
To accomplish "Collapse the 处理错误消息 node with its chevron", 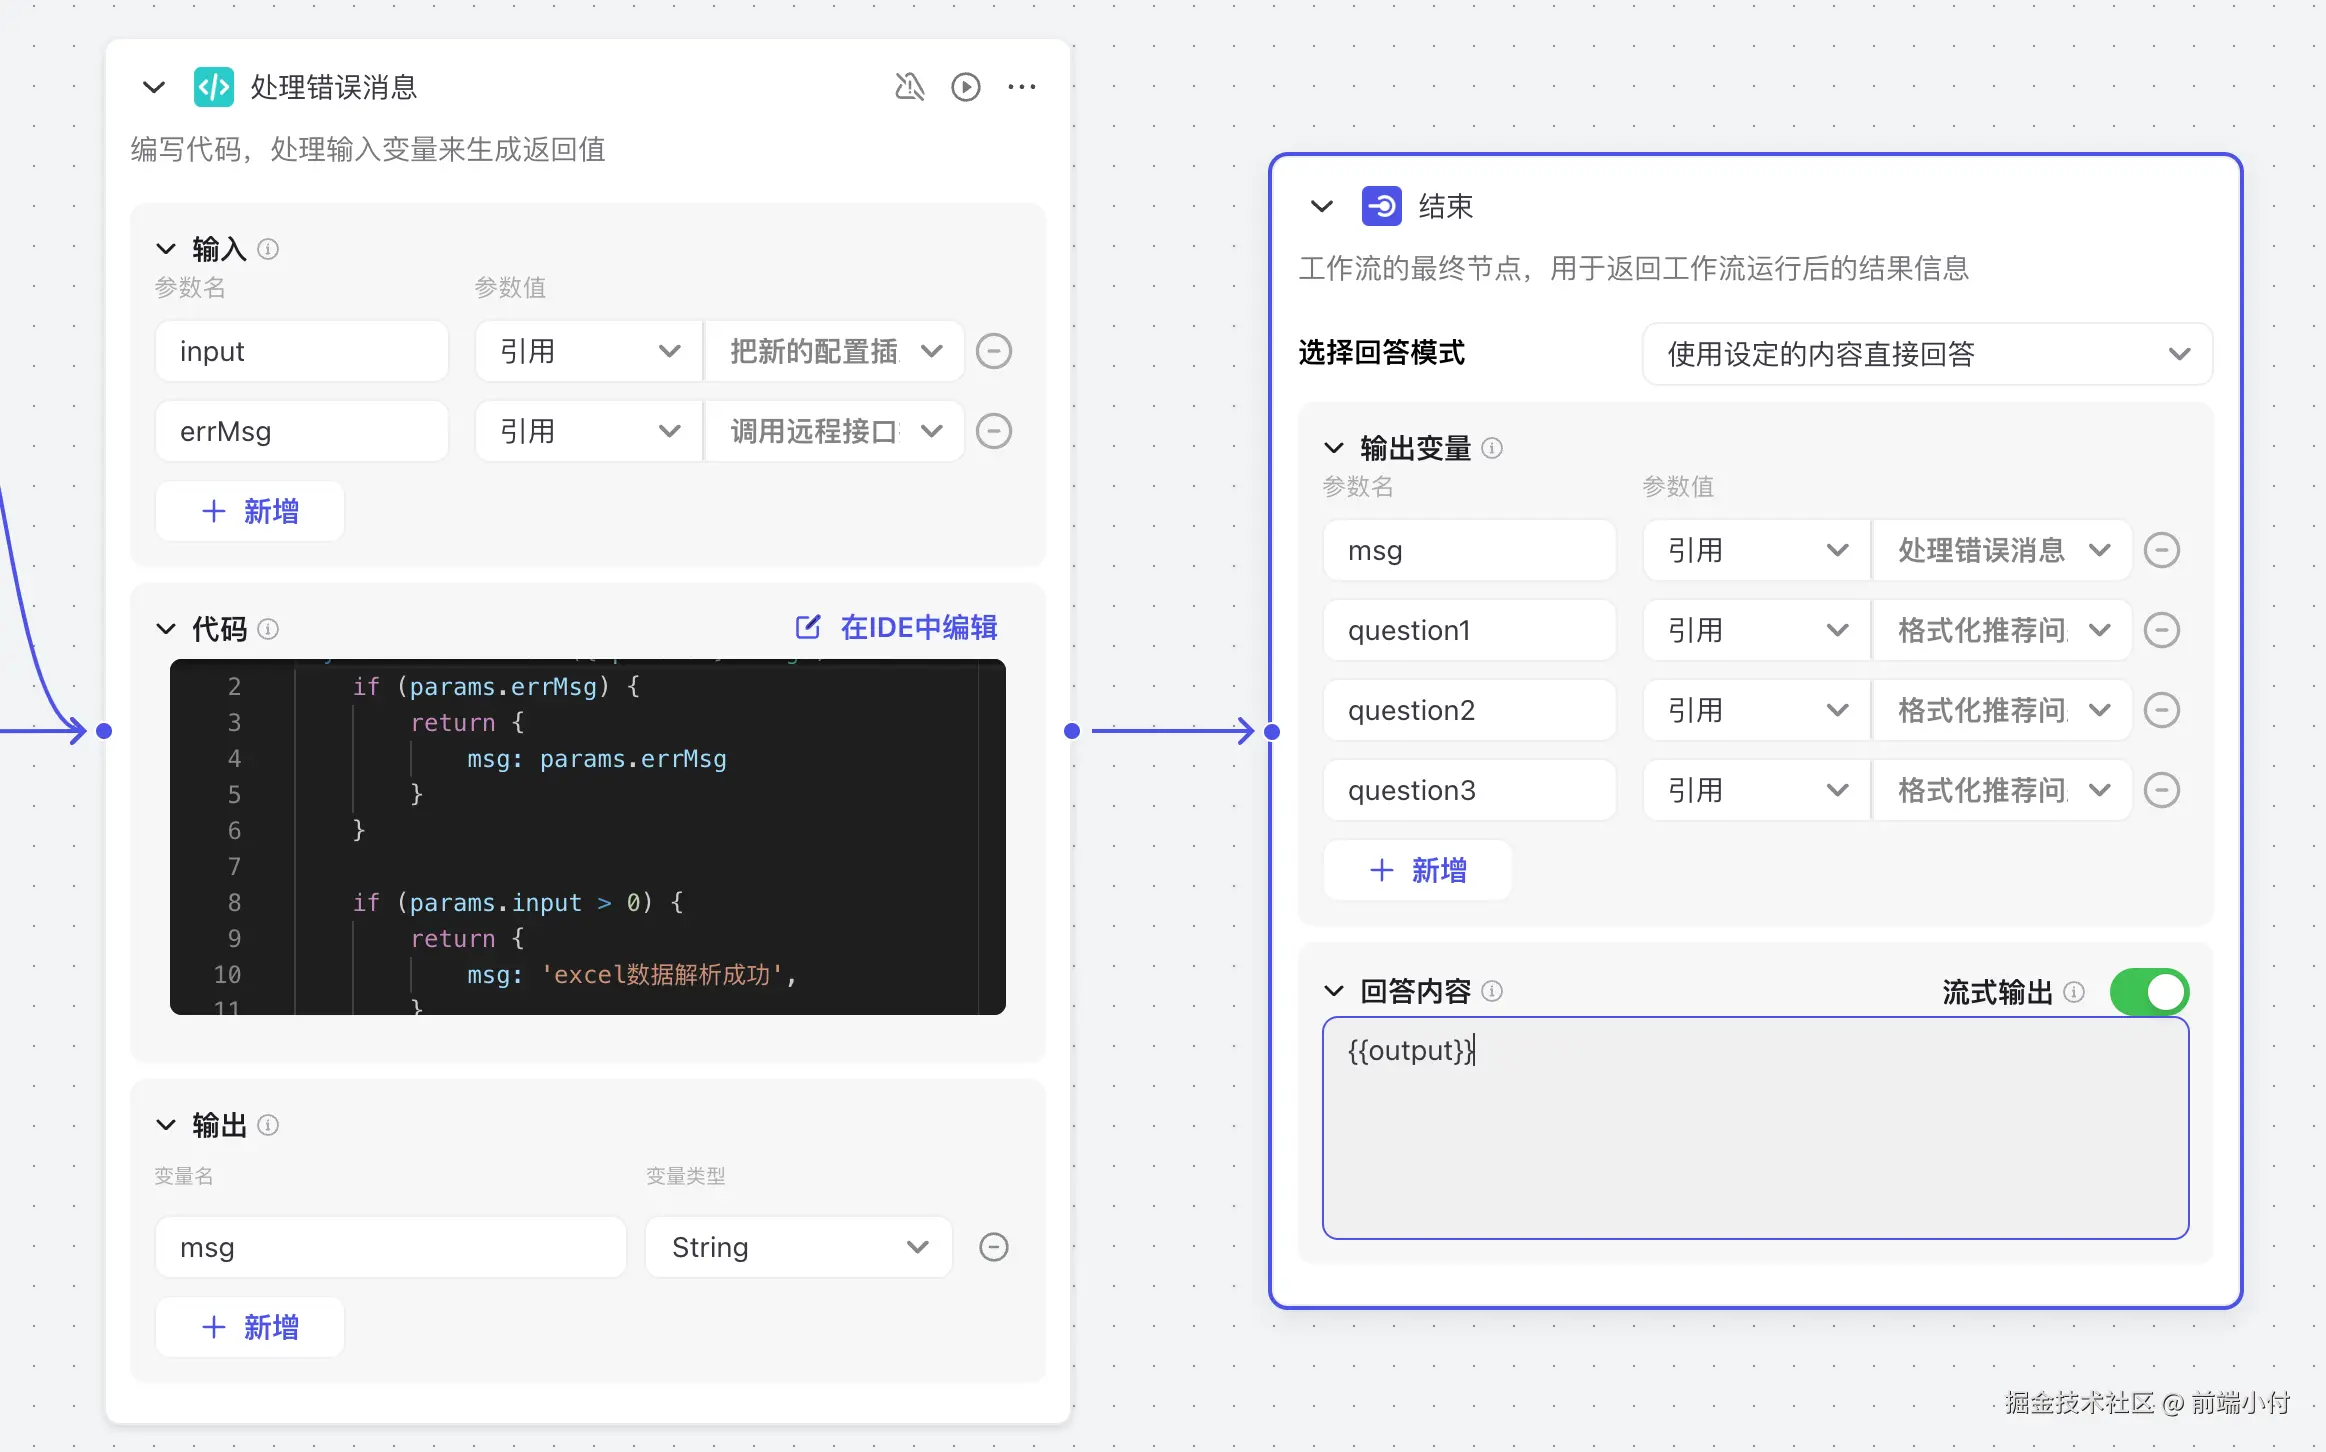I will pos(154,87).
